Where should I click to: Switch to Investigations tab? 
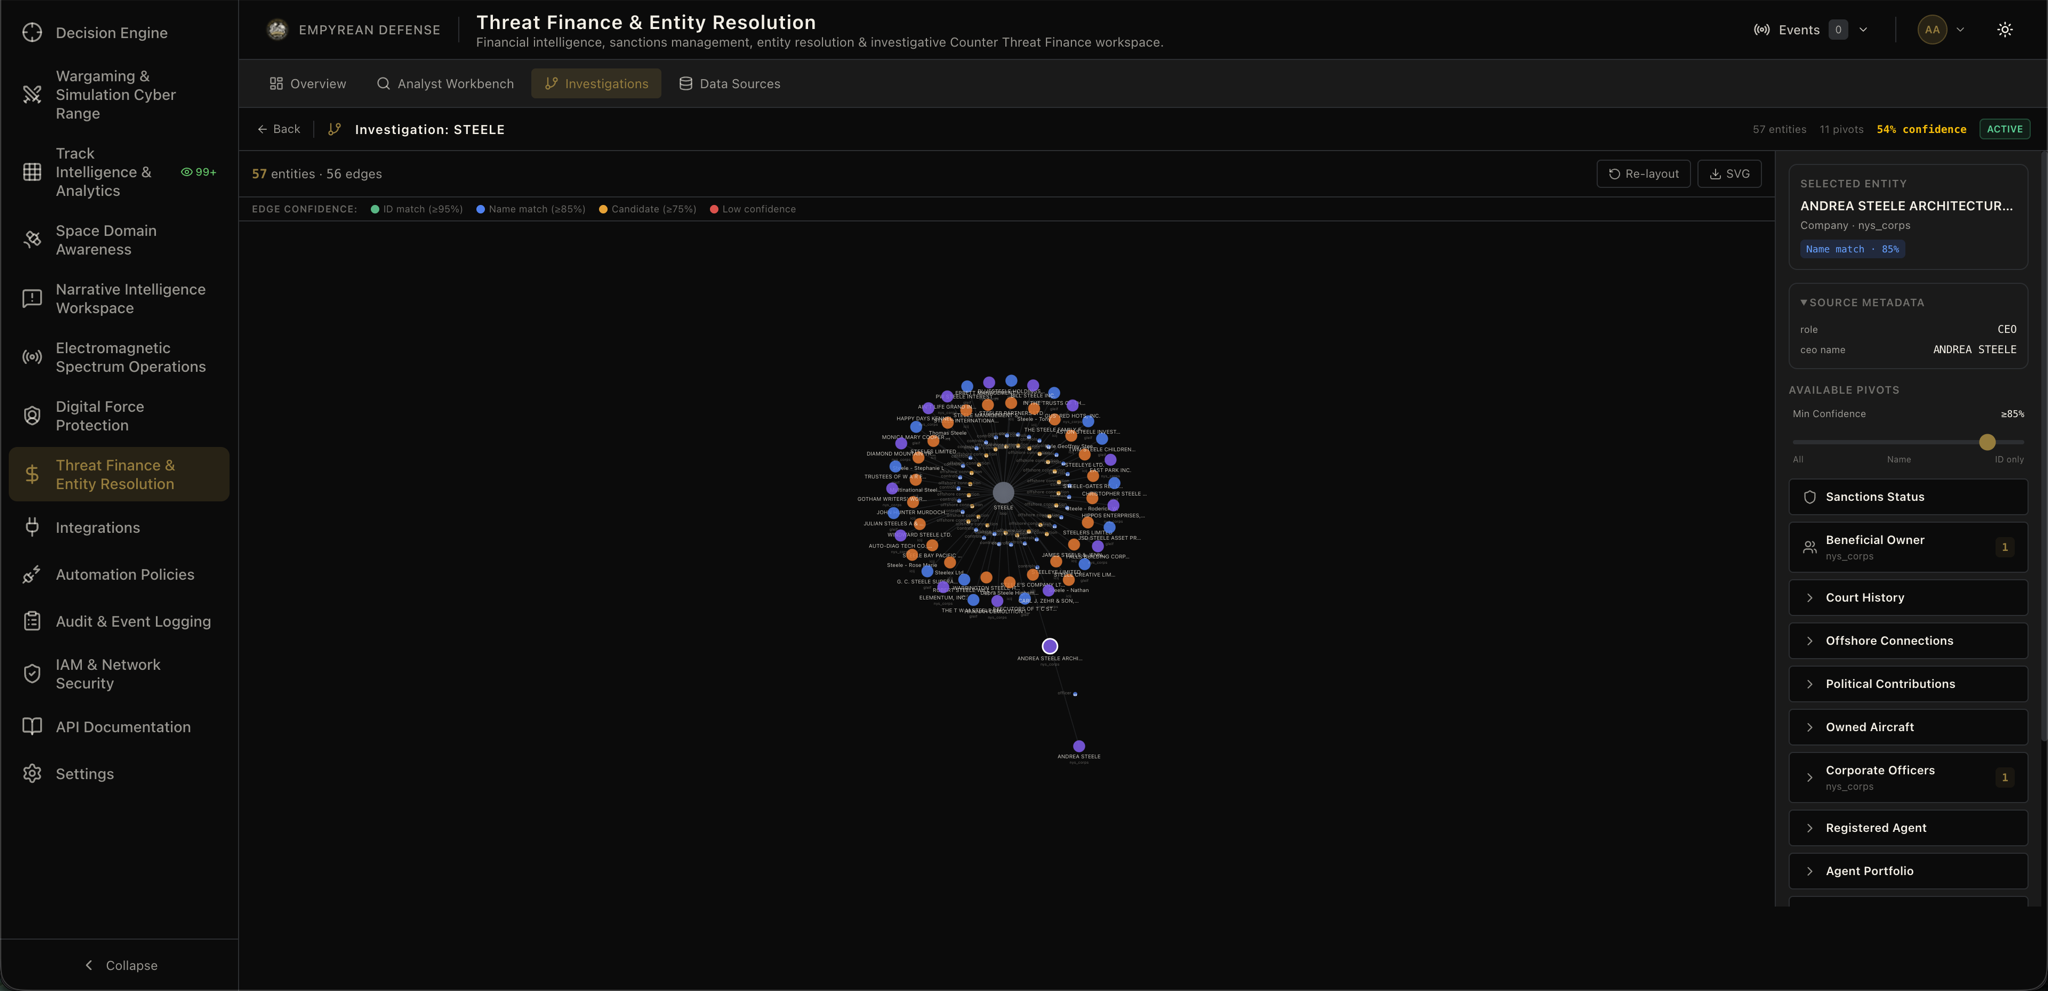tap(596, 84)
